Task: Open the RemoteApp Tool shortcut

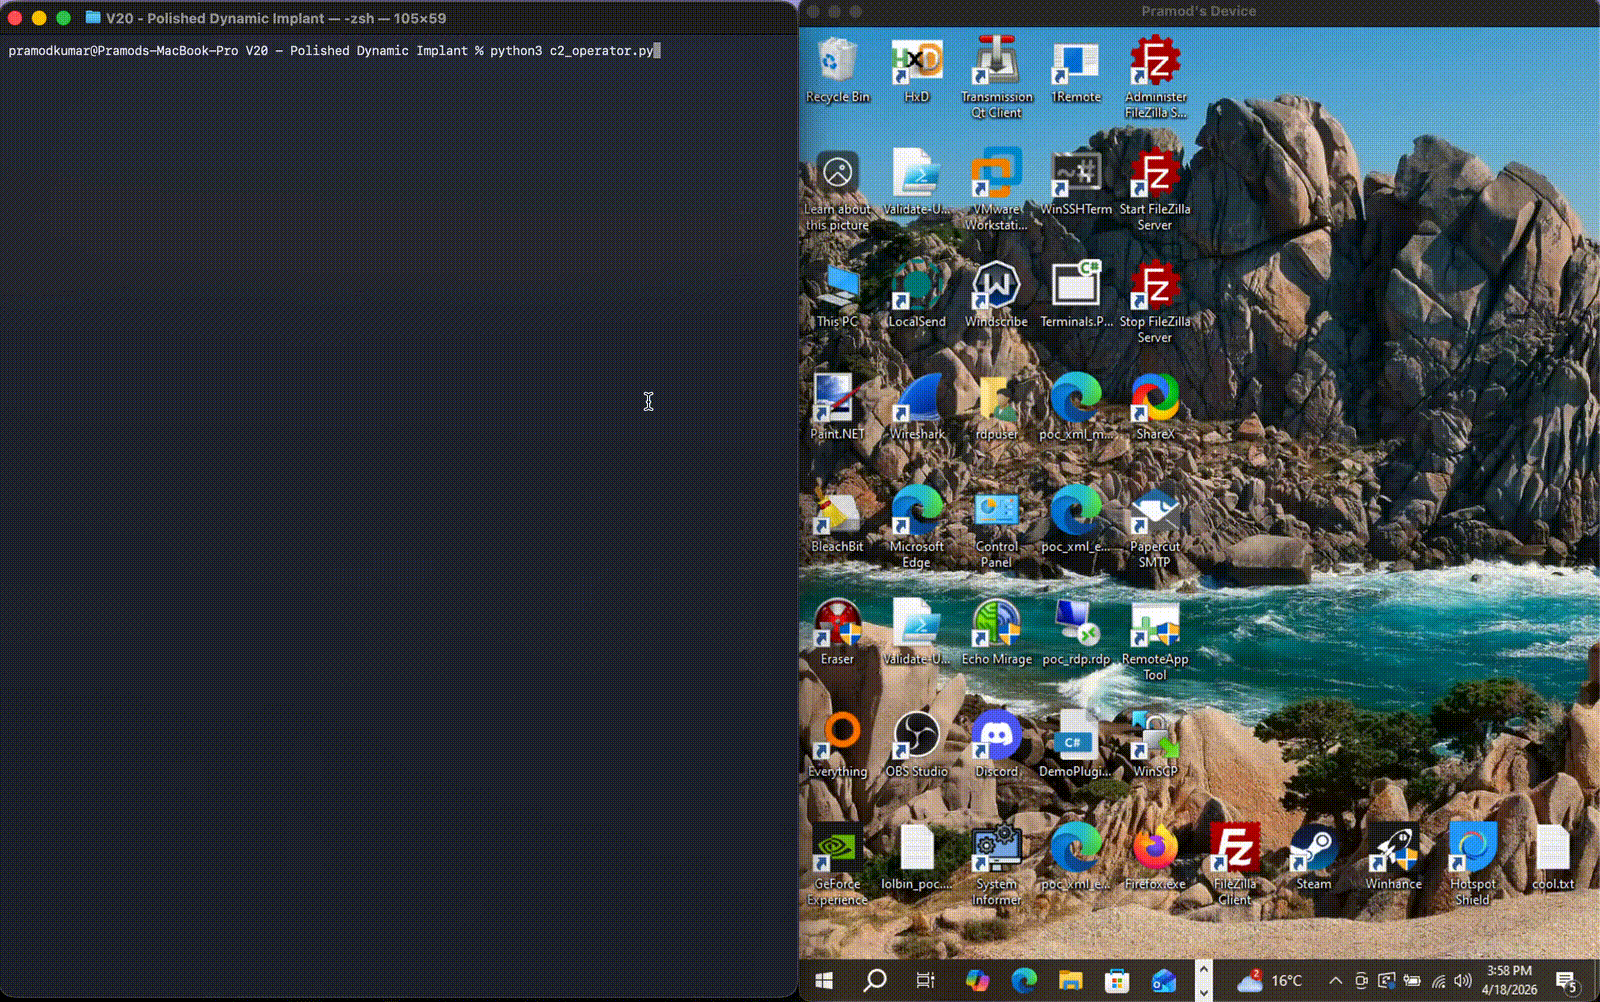Action: pyautogui.click(x=1155, y=640)
